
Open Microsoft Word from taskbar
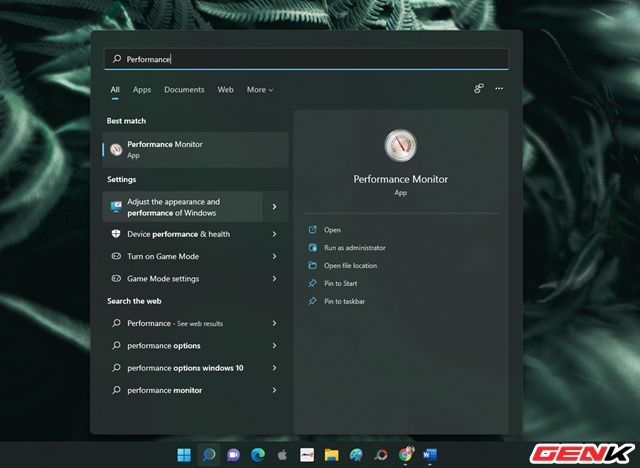click(x=430, y=455)
